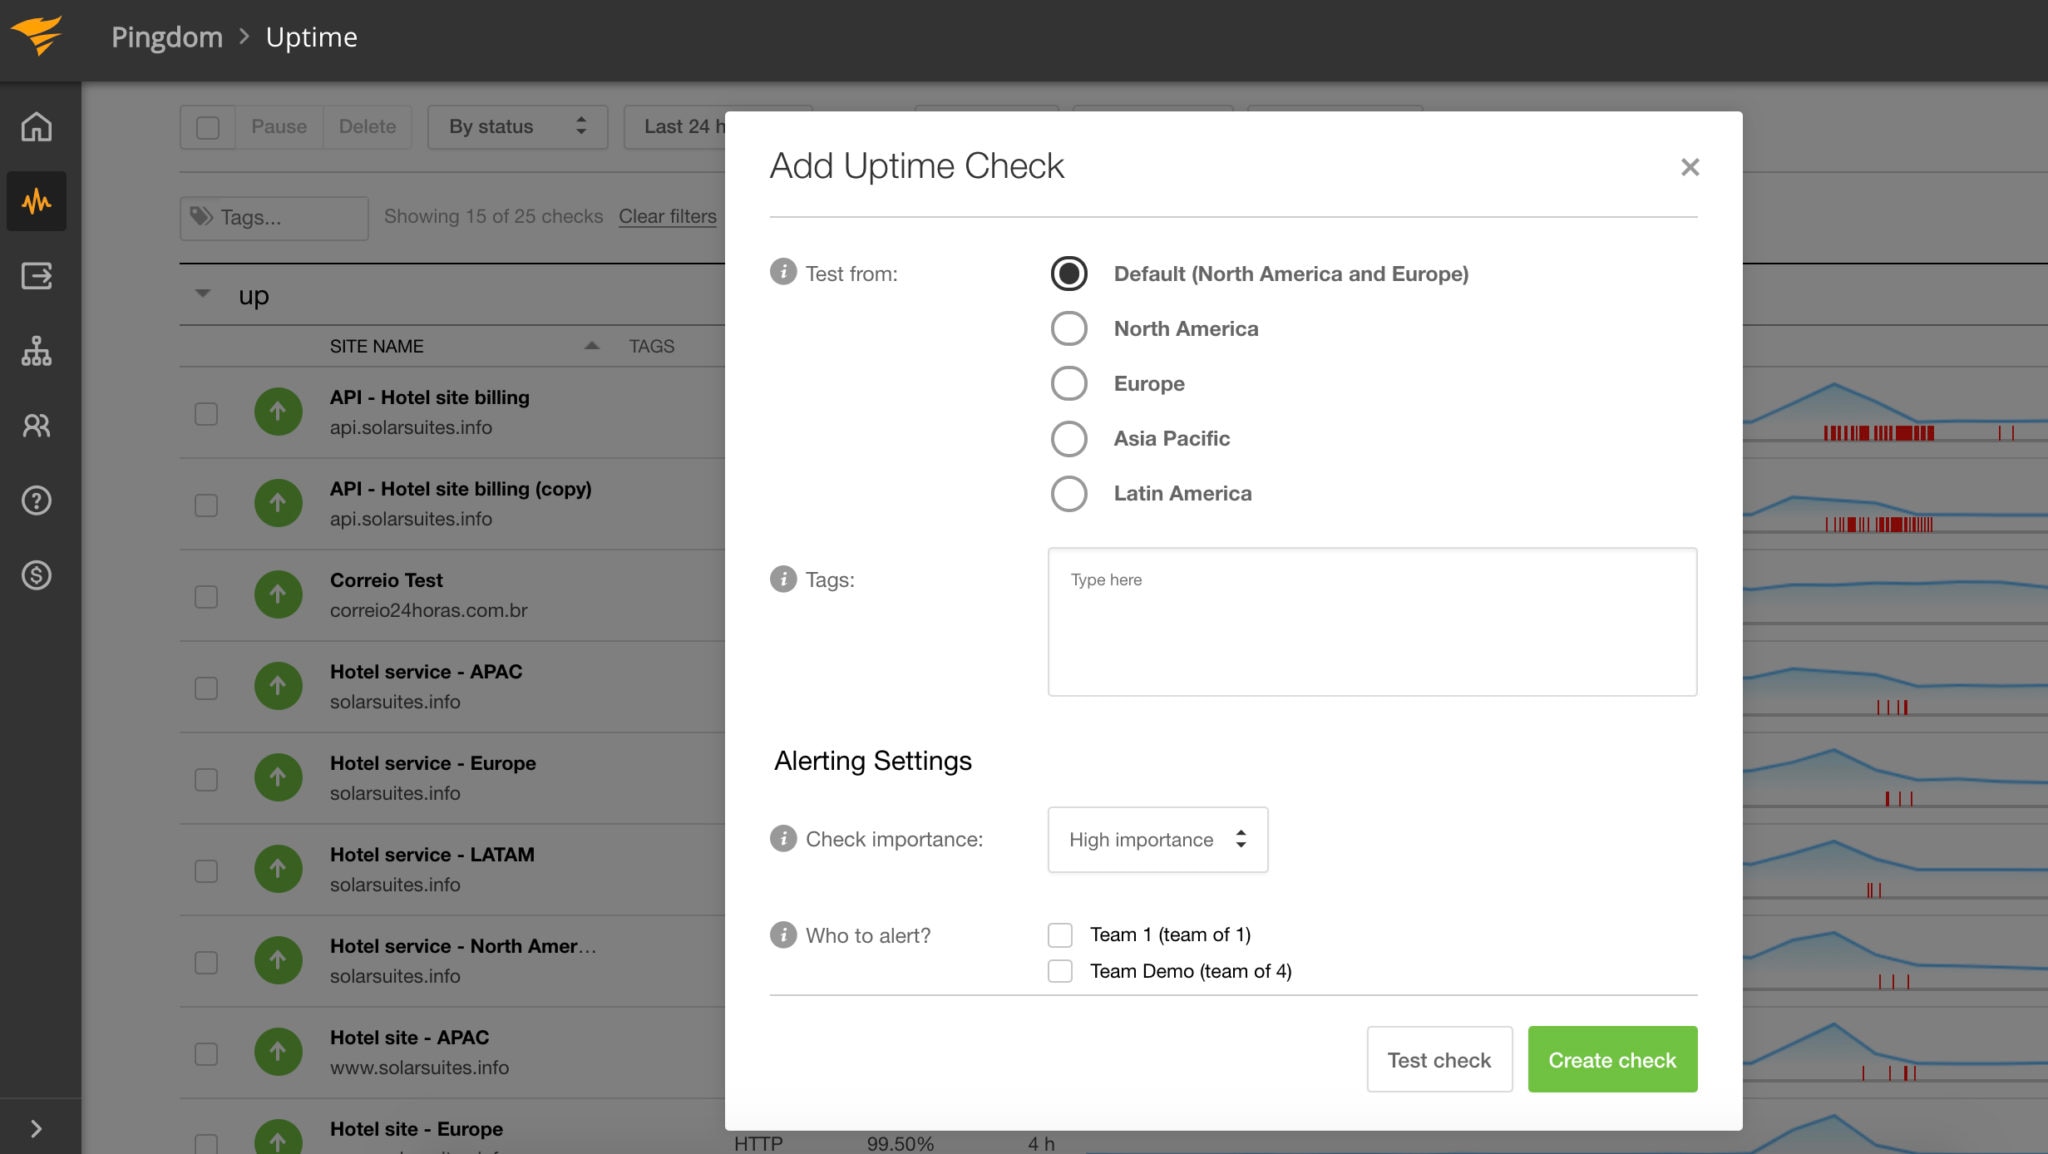2048x1154 pixels.
Task: Click the Integrations sidebar icon
Action: pyautogui.click(x=36, y=352)
